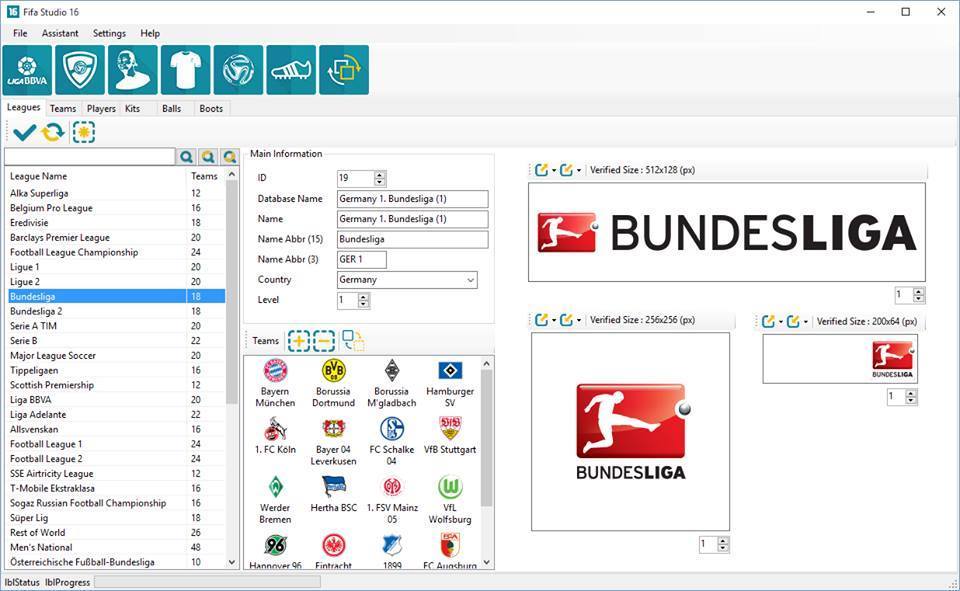Apply changes with the blue checkmark
Image resolution: width=960 pixels, height=591 pixels.
click(24, 132)
